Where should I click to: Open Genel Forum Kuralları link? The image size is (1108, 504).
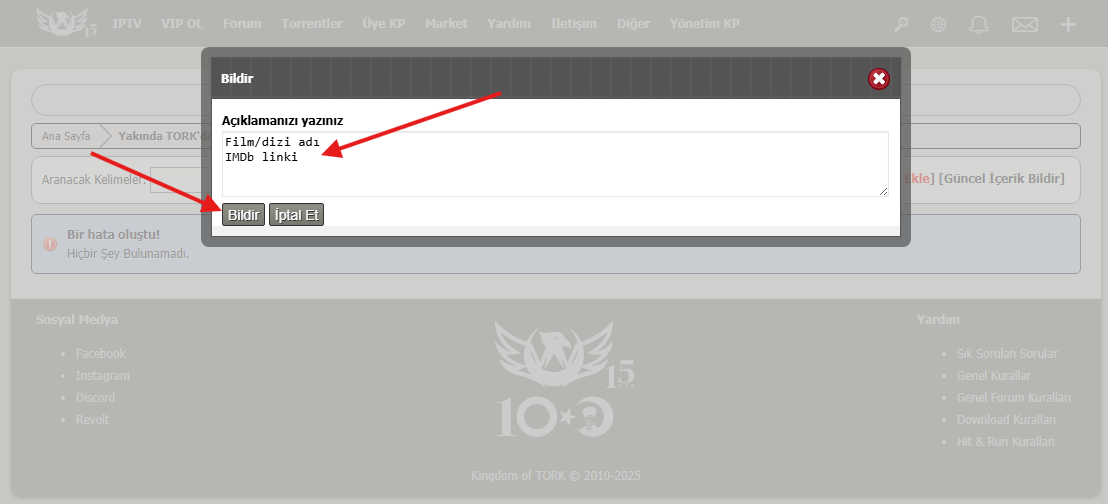coord(1014,397)
